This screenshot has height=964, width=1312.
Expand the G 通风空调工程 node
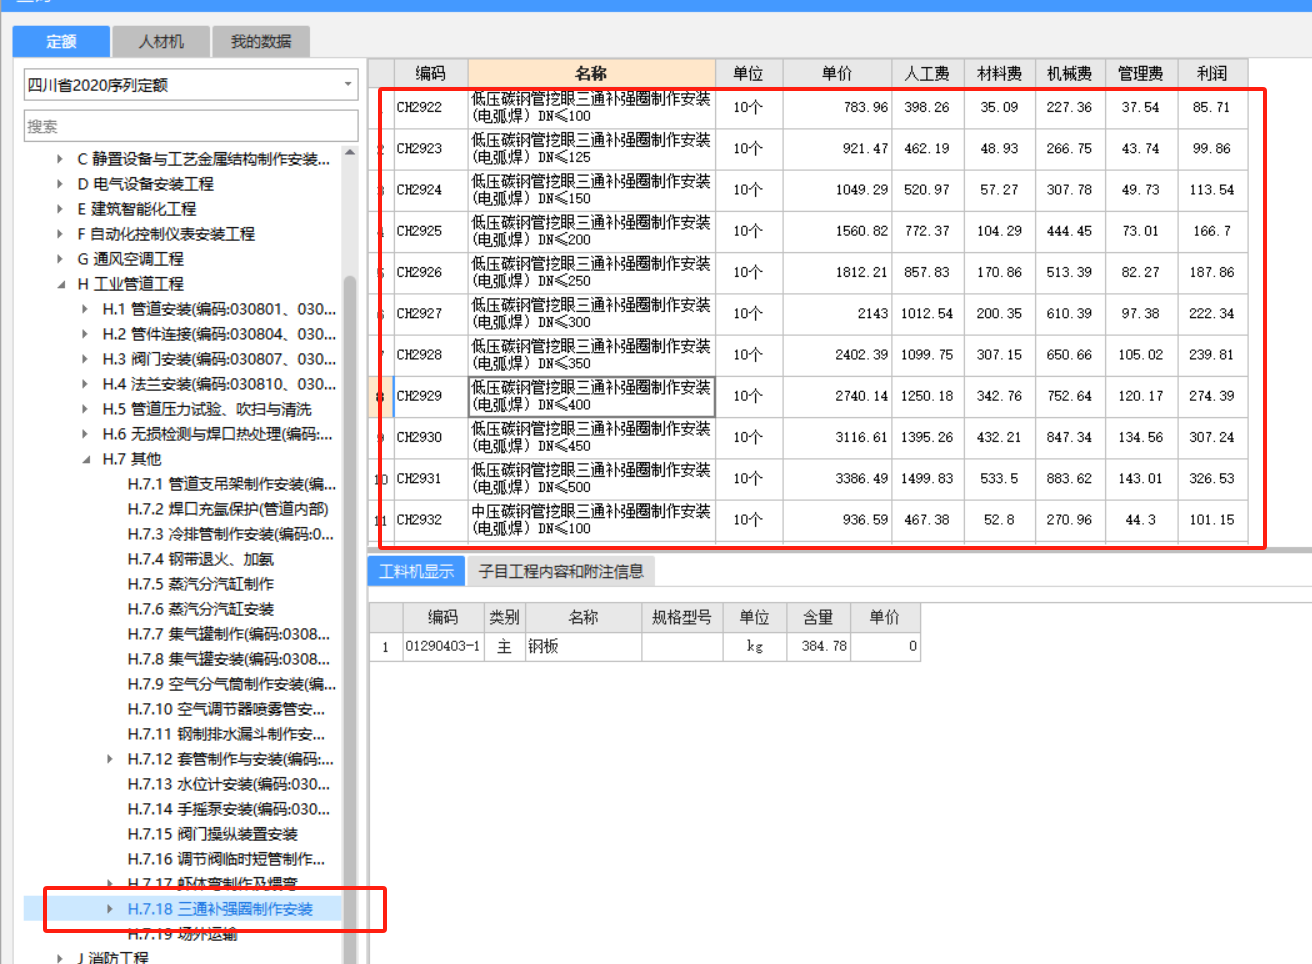click(x=60, y=259)
